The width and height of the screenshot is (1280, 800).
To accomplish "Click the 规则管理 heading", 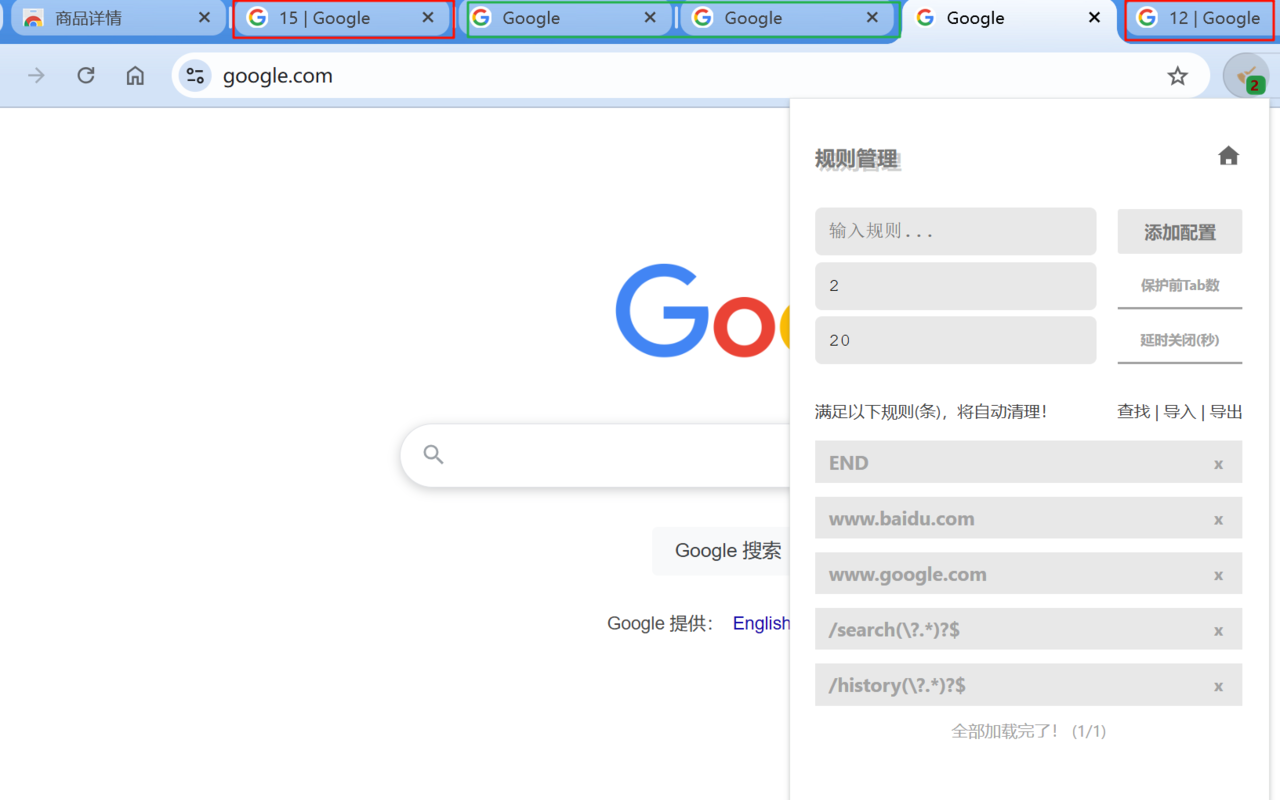I will [857, 159].
